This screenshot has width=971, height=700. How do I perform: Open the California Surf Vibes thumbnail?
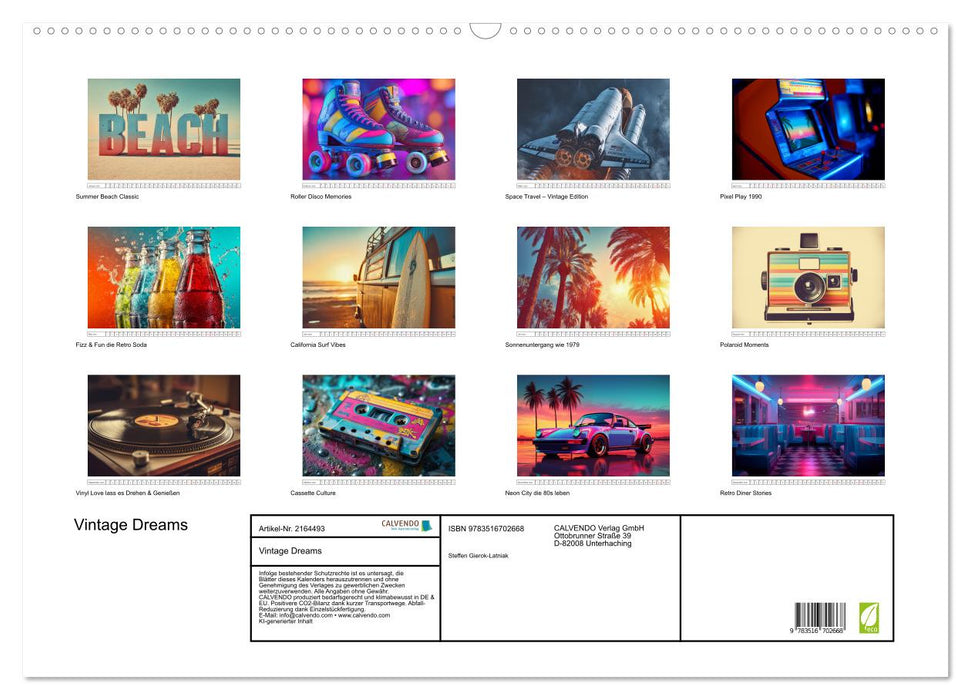point(378,277)
